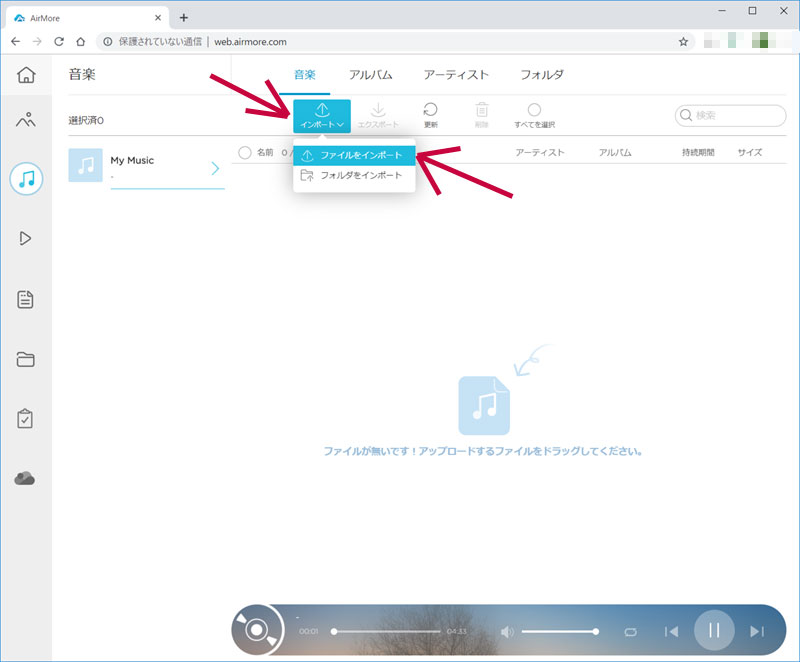Click the 更新 refresh icon
800x662 pixels.
430,115
